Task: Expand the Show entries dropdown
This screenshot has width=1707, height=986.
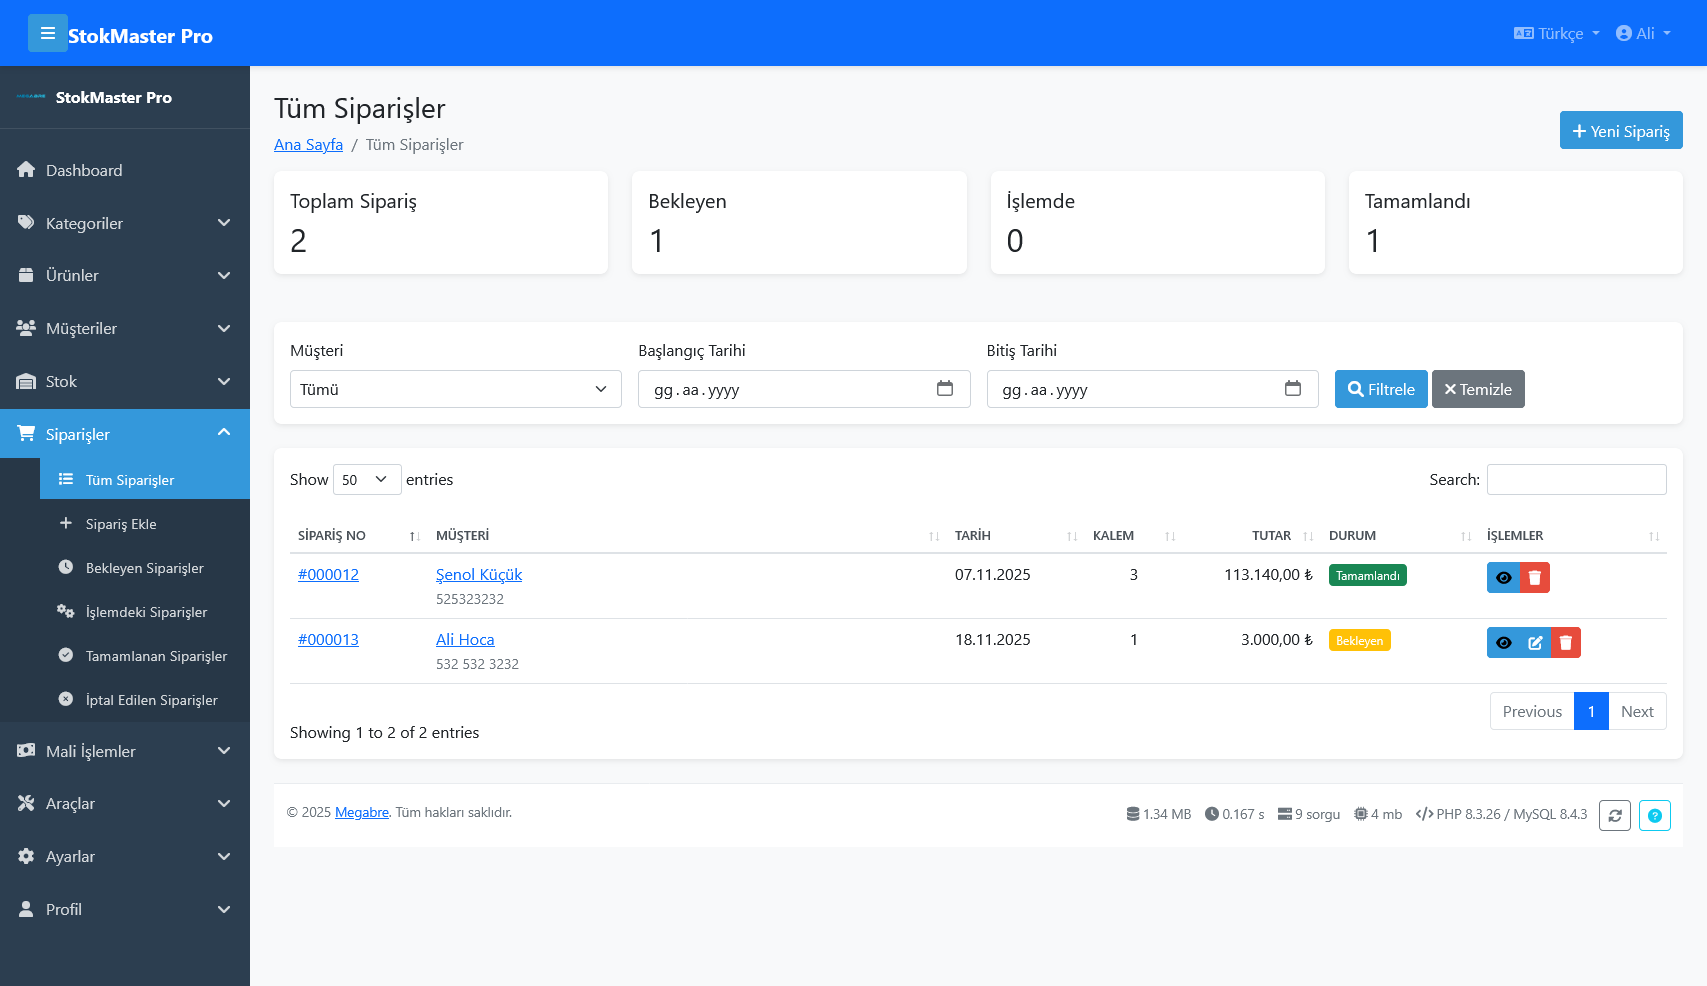Action: coord(366,479)
